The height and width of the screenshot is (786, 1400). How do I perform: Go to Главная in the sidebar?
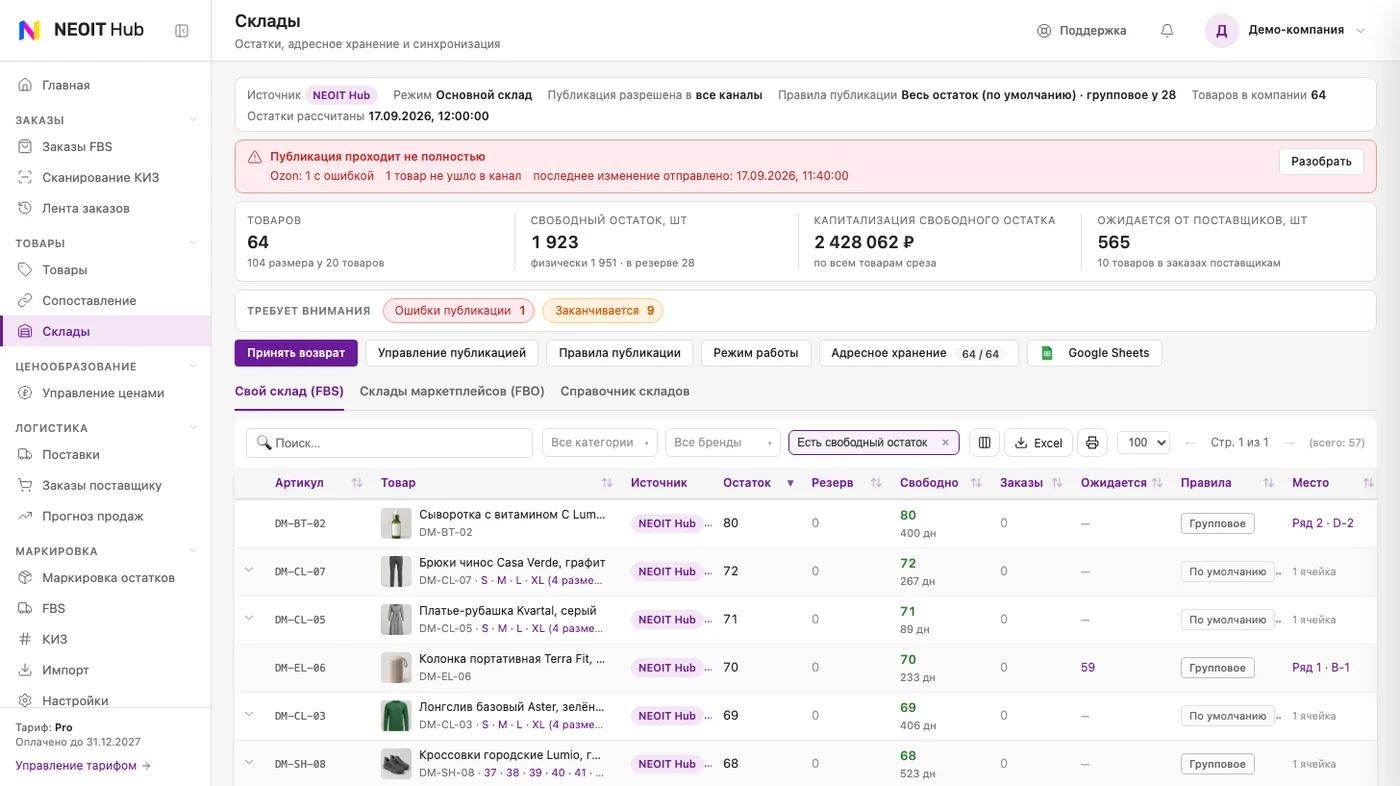pos(105,85)
